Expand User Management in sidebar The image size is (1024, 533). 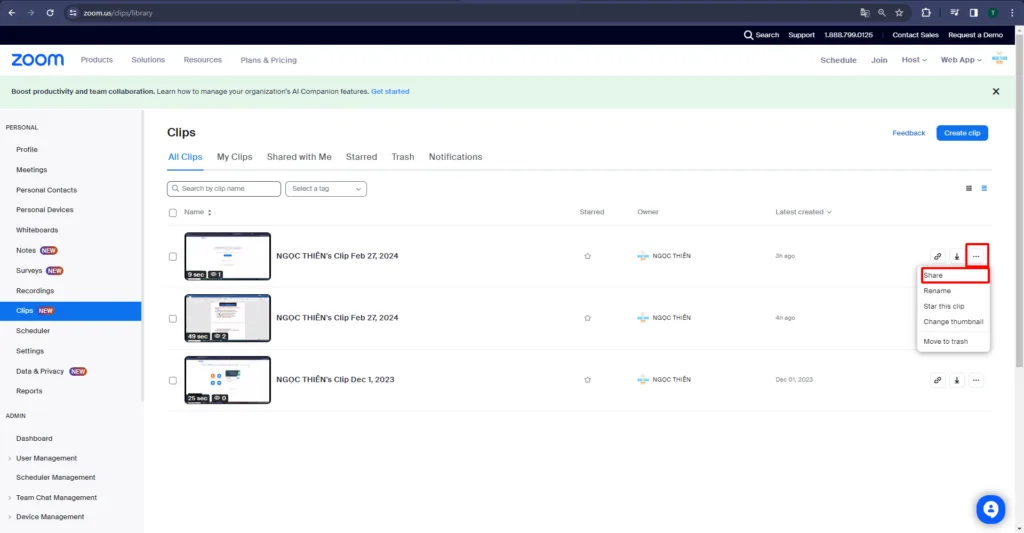click(x=46, y=458)
